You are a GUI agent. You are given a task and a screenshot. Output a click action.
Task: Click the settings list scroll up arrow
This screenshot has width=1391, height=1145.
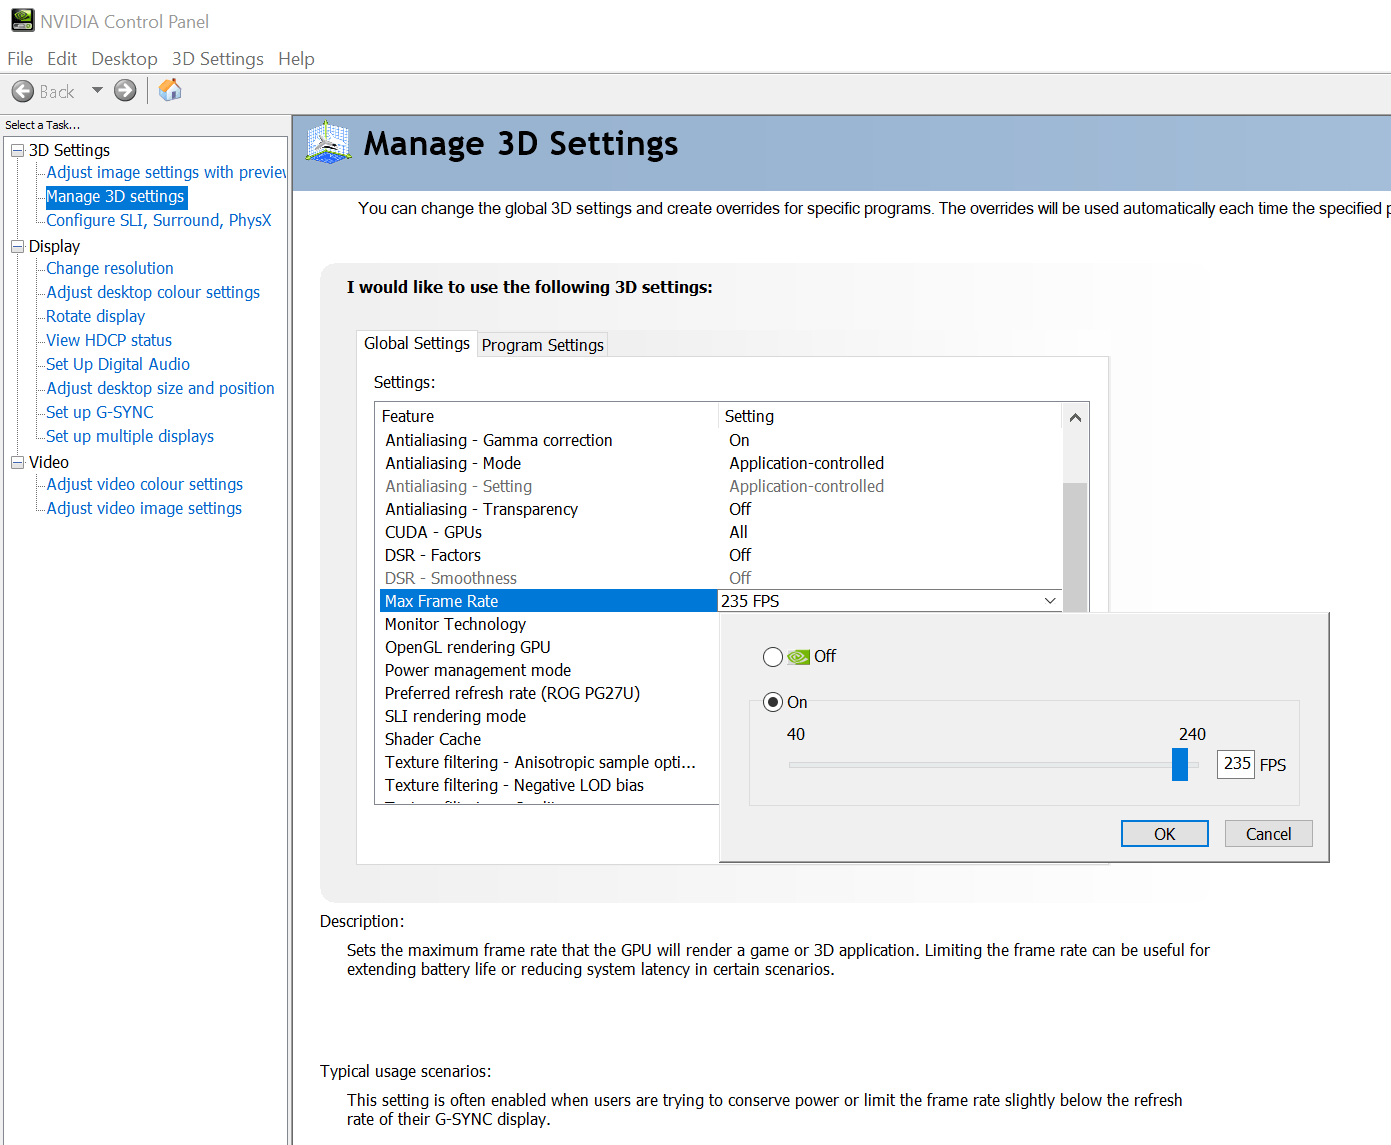point(1075,417)
